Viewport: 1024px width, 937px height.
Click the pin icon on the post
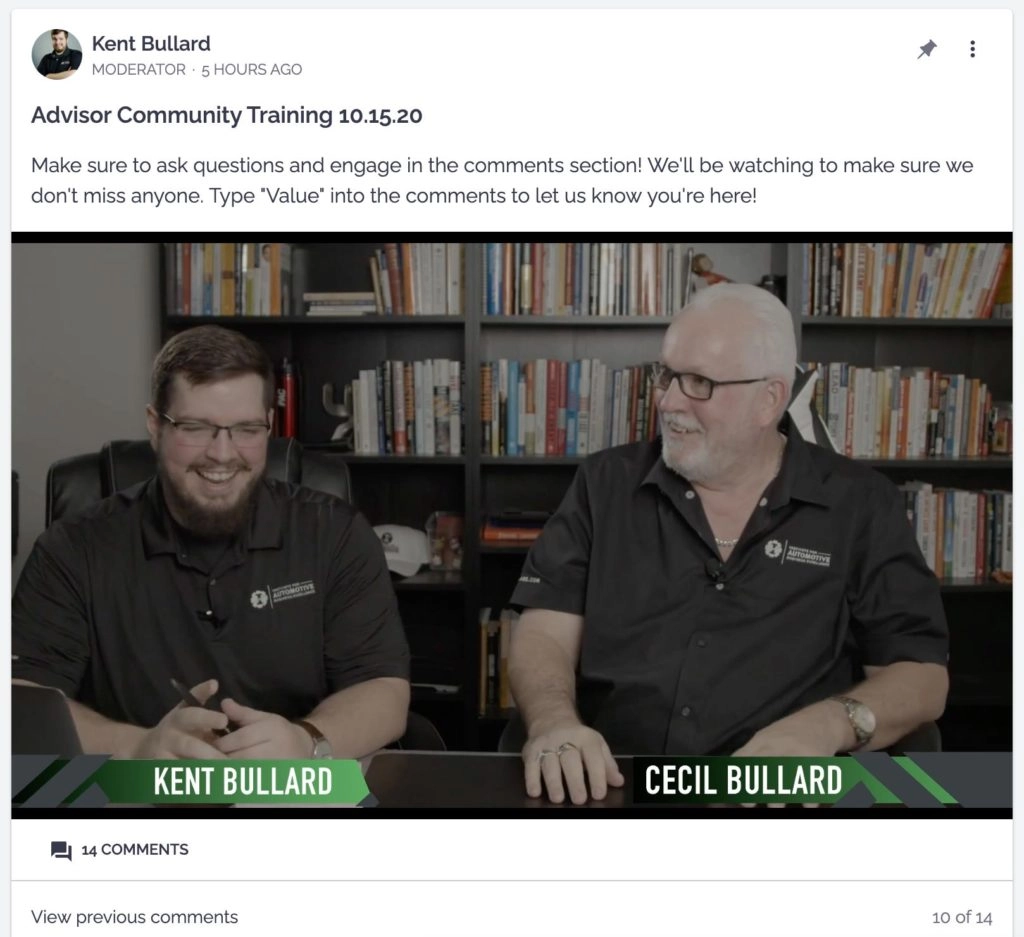(927, 49)
